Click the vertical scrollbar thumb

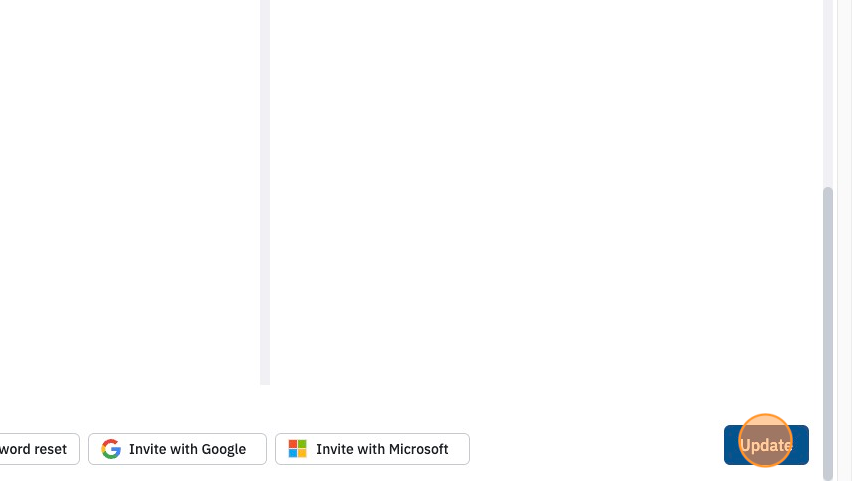(828, 333)
